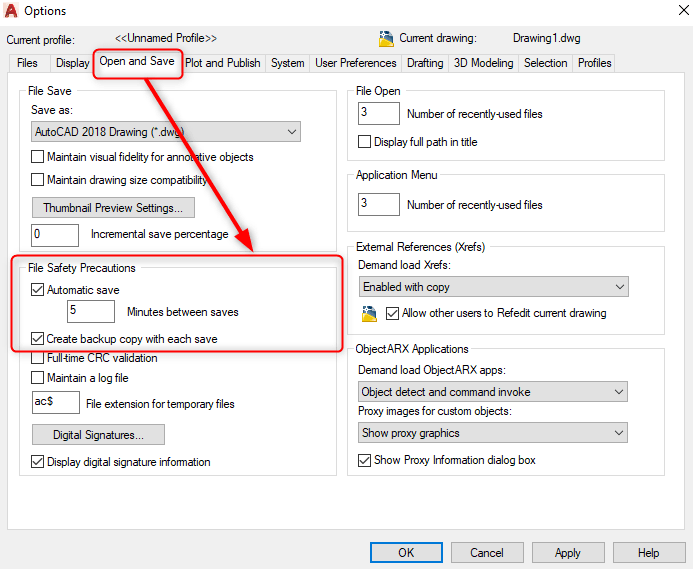Switch to the Drafting tab

coord(425,63)
